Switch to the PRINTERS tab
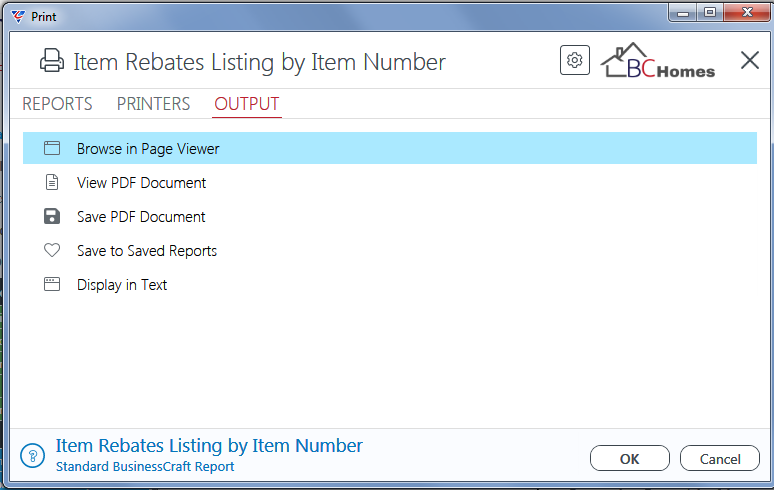This screenshot has height=490, width=774. 154,104
